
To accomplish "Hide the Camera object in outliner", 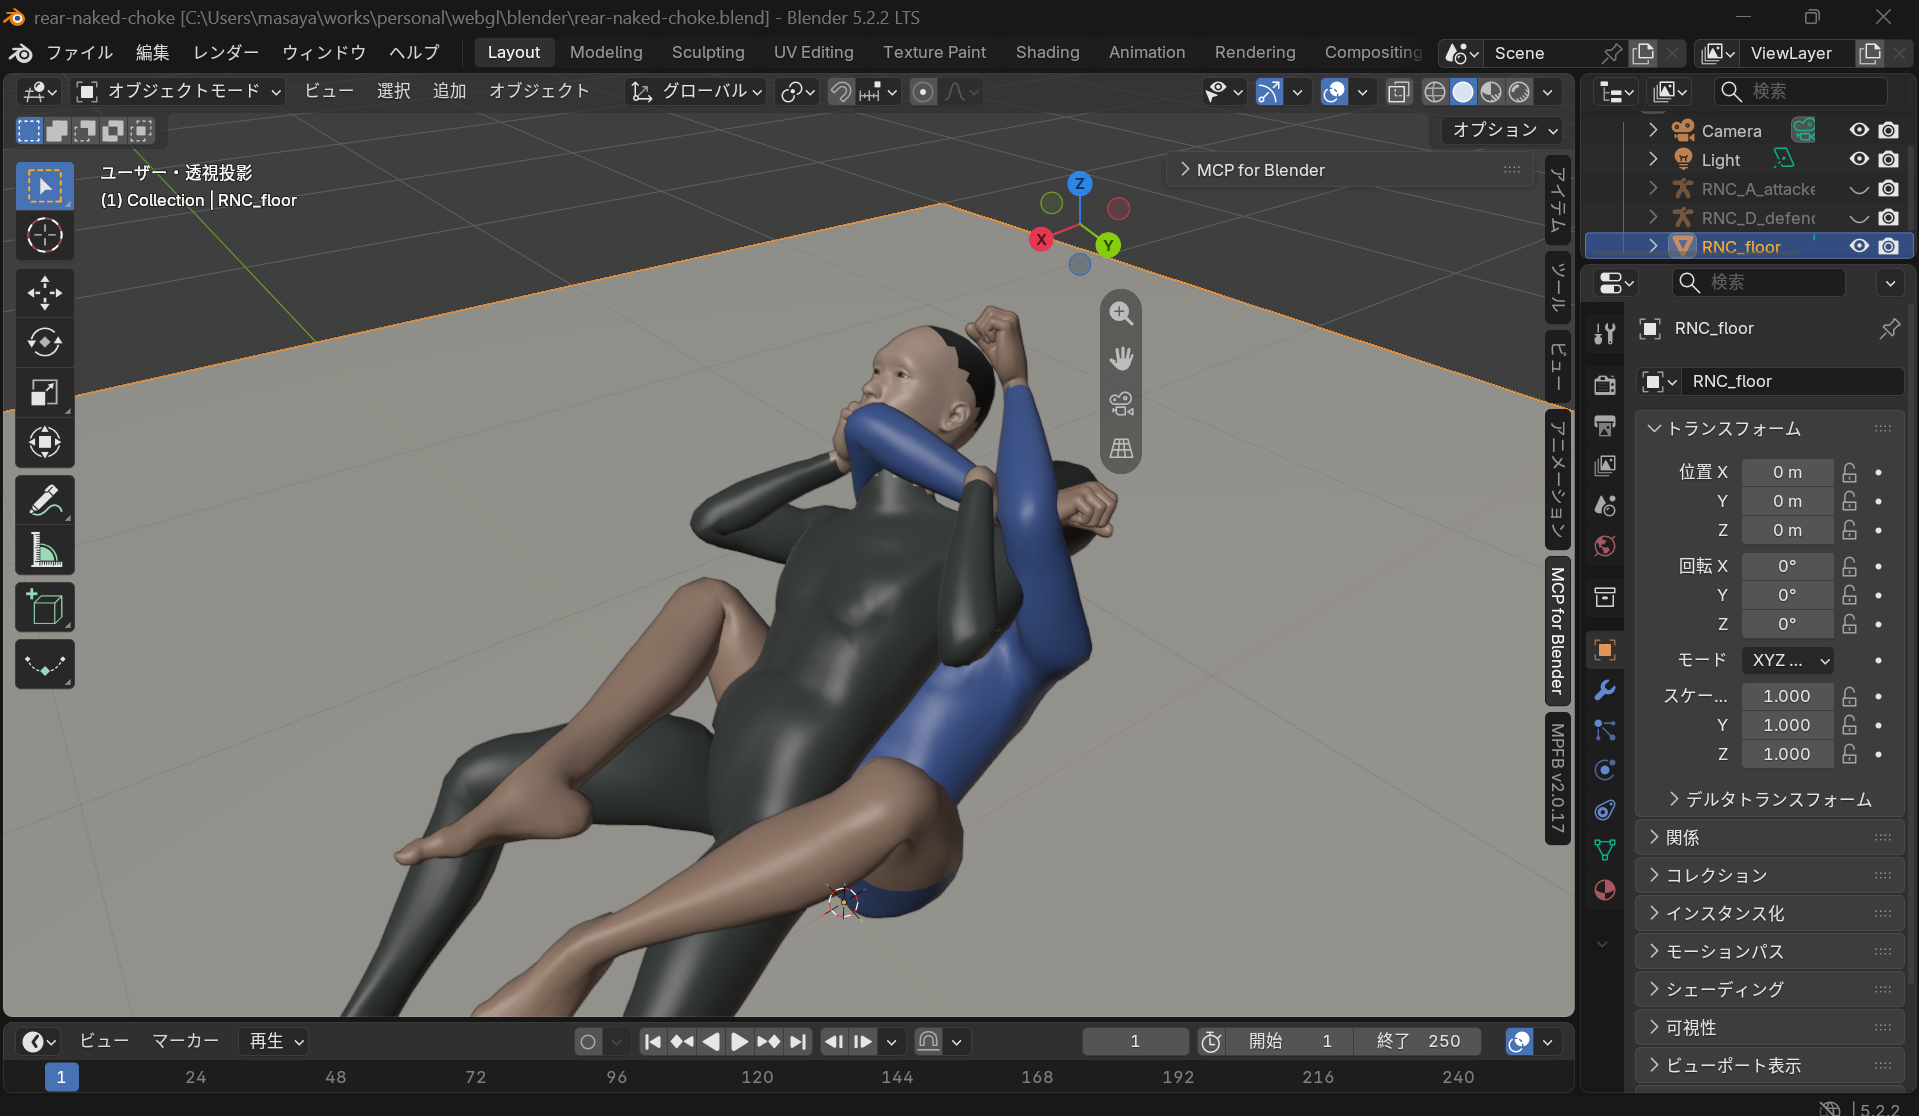I will pyautogui.click(x=1859, y=130).
